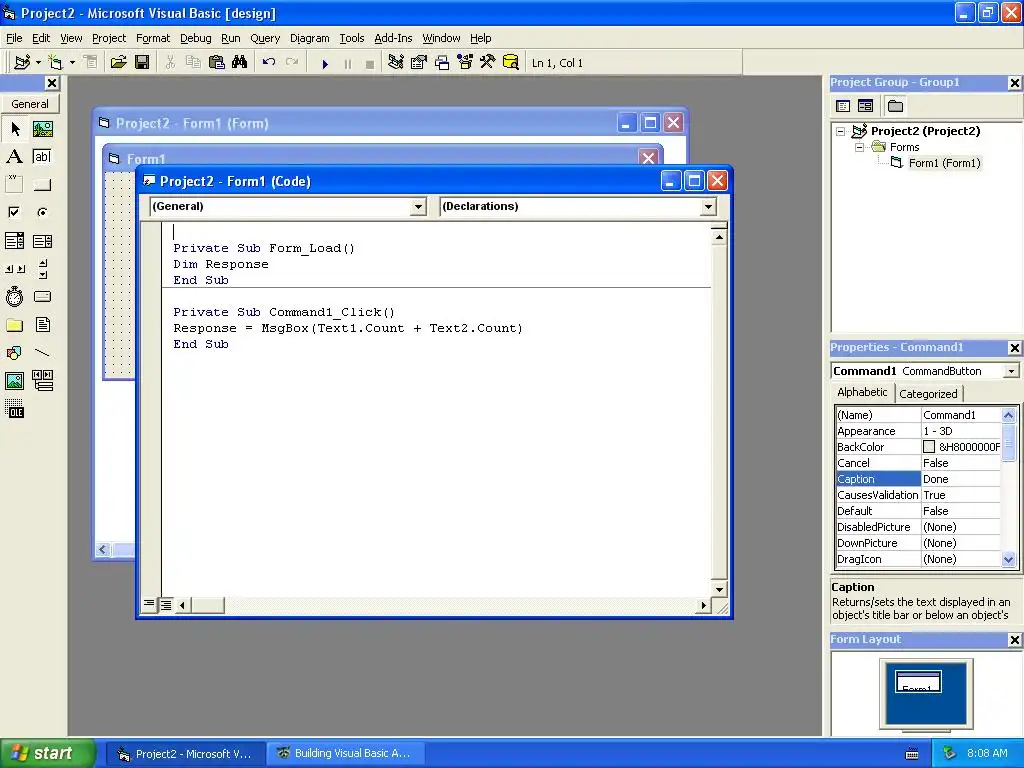Save the project with the floppy icon

click(x=142, y=63)
